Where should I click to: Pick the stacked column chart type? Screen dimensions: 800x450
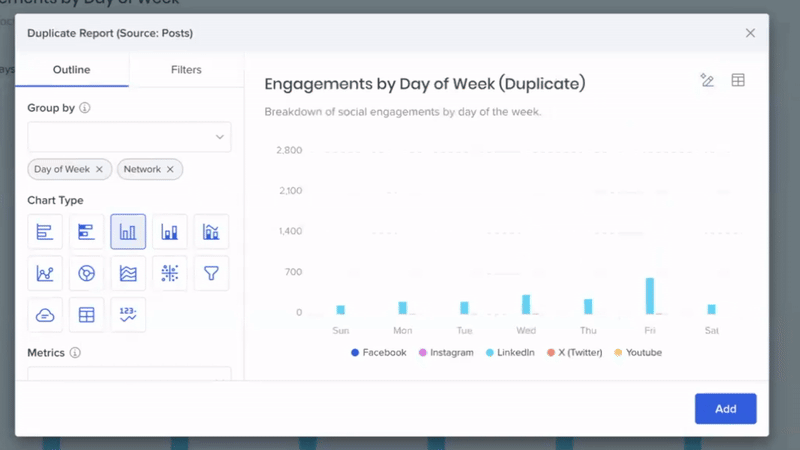(x=170, y=232)
